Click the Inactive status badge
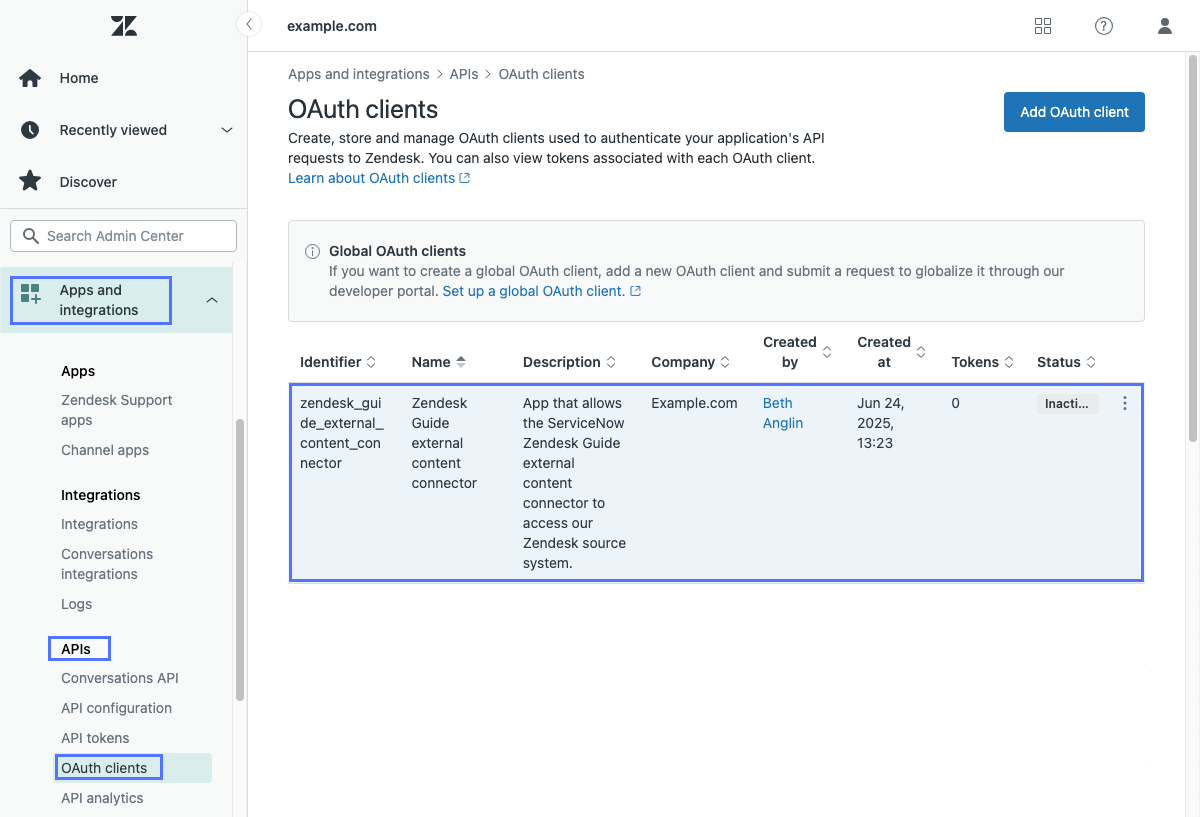1200x817 pixels. 1067,404
